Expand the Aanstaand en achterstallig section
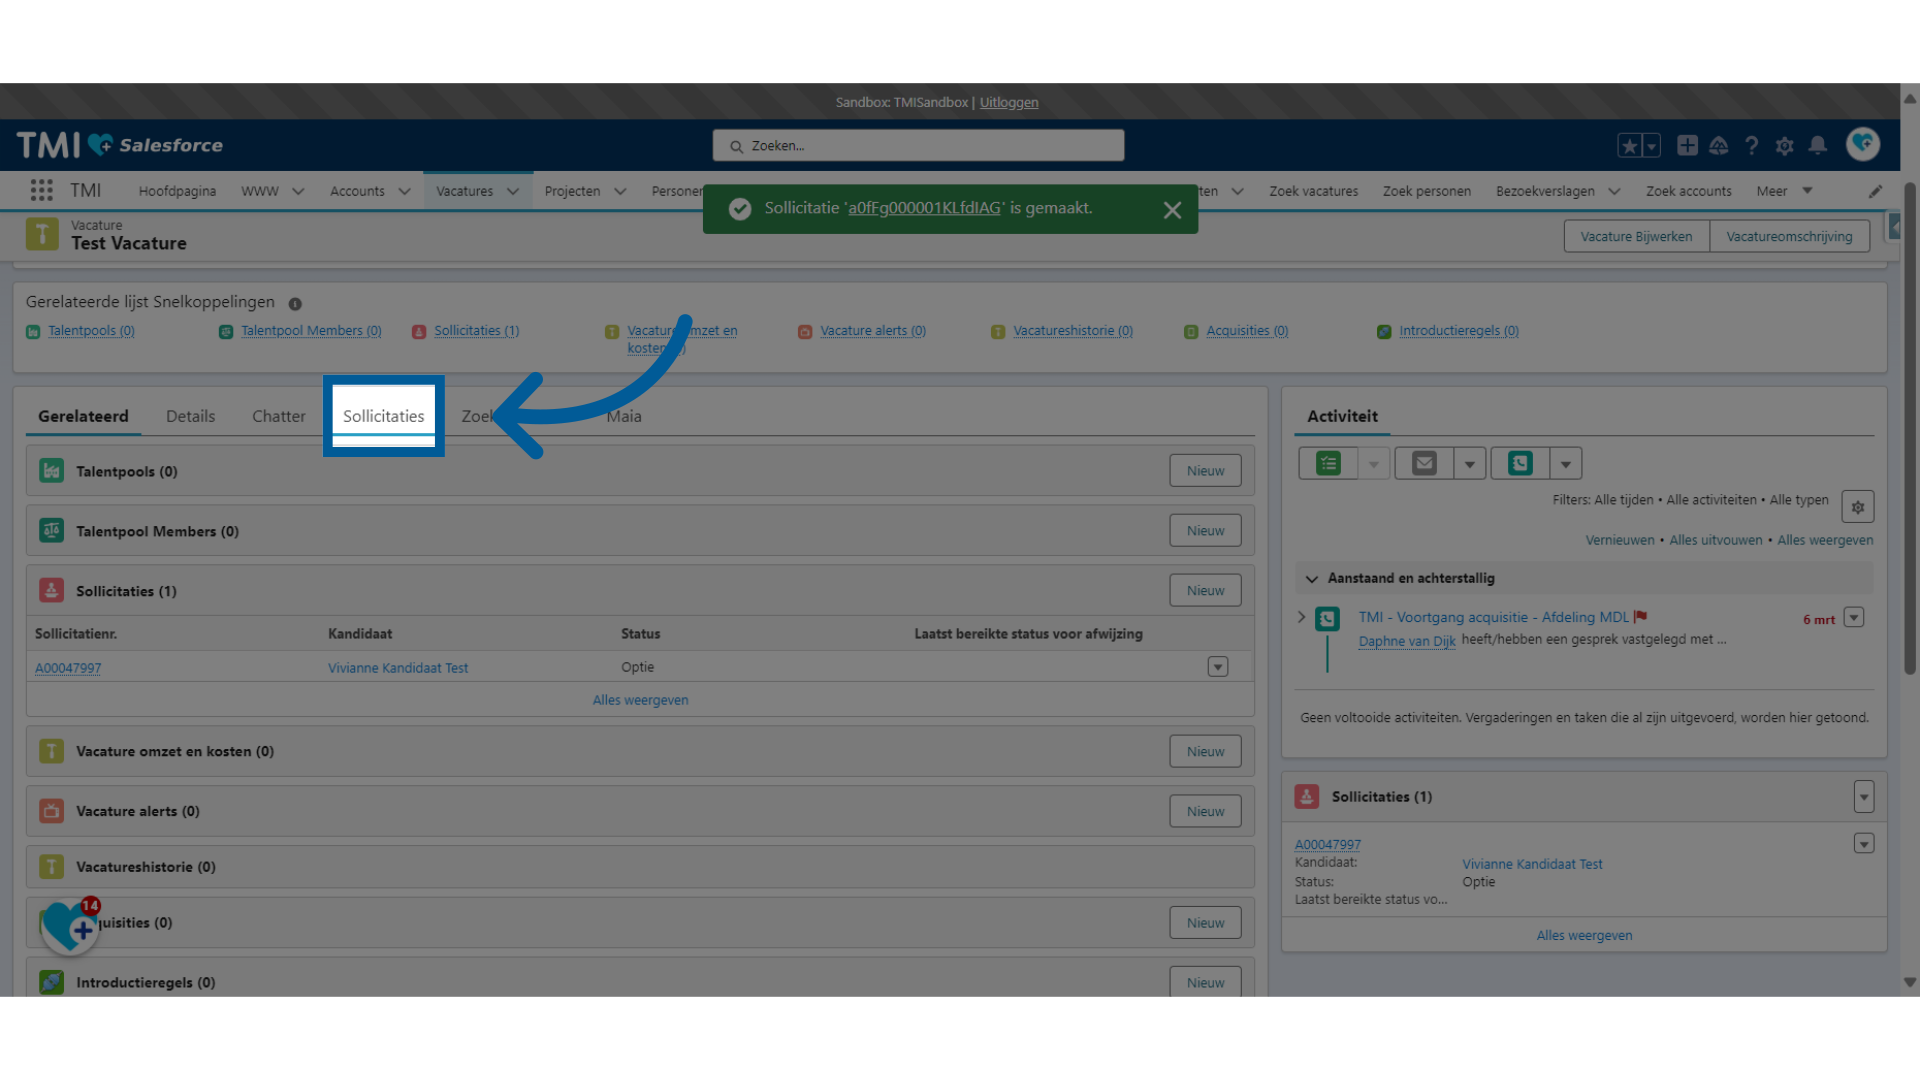The image size is (1920, 1080). pos(1309,578)
